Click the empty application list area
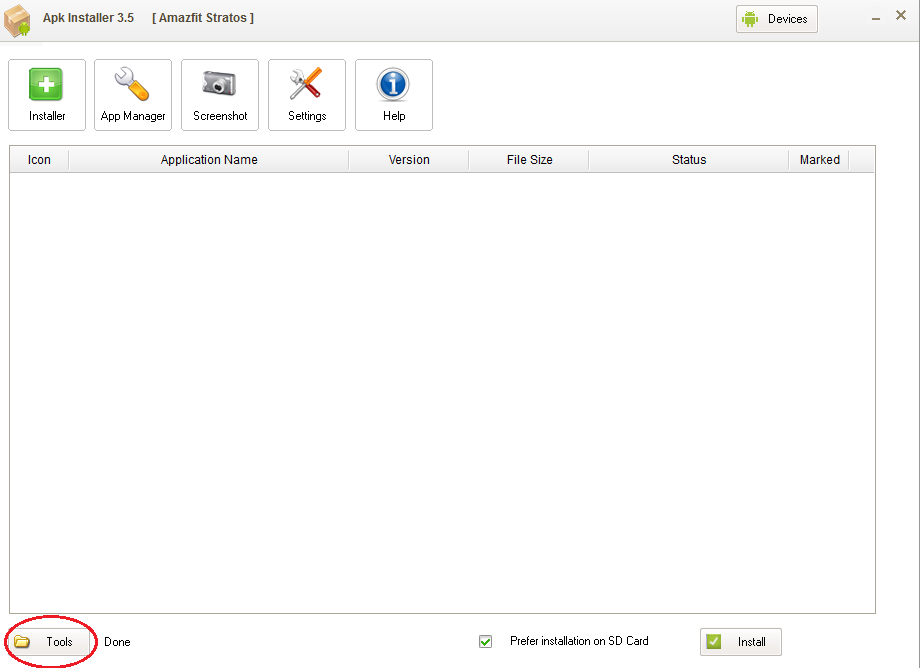 coord(442,392)
